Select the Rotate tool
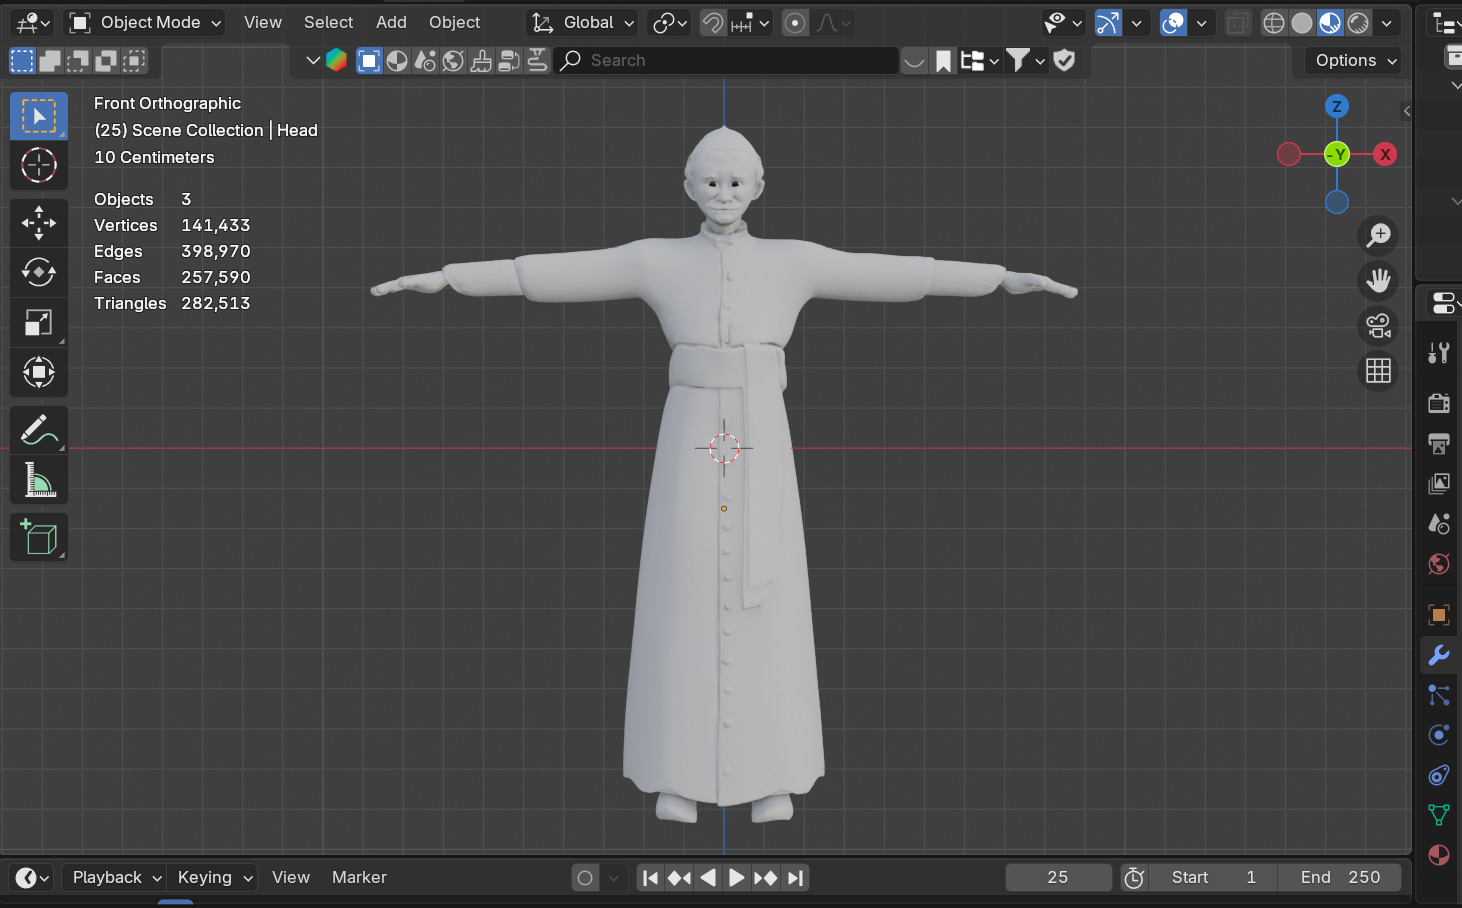This screenshot has width=1462, height=908. click(x=38, y=272)
